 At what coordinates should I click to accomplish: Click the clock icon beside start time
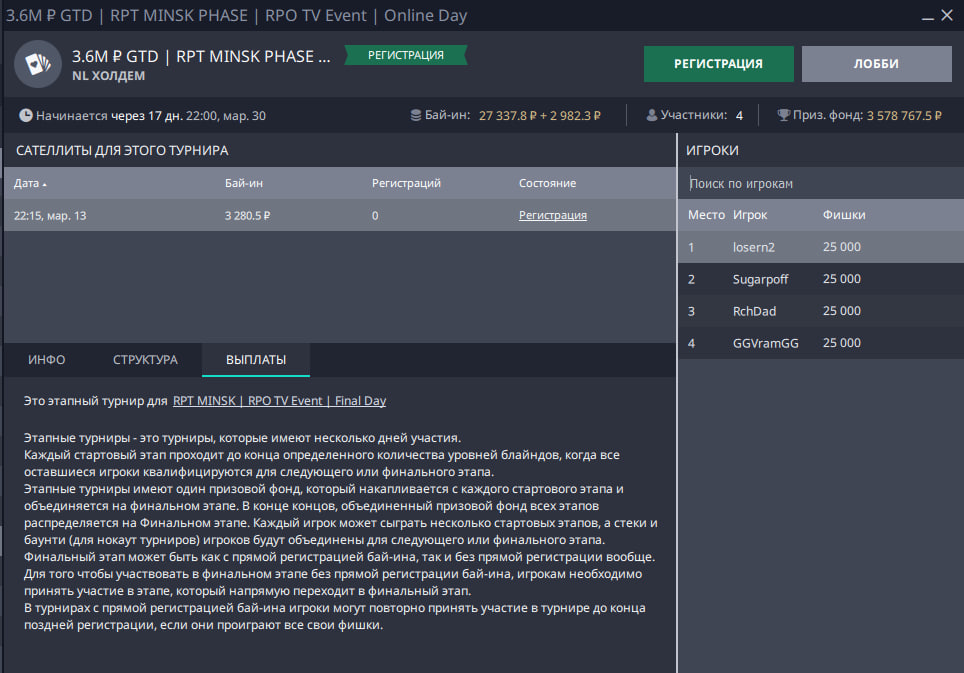[25, 115]
